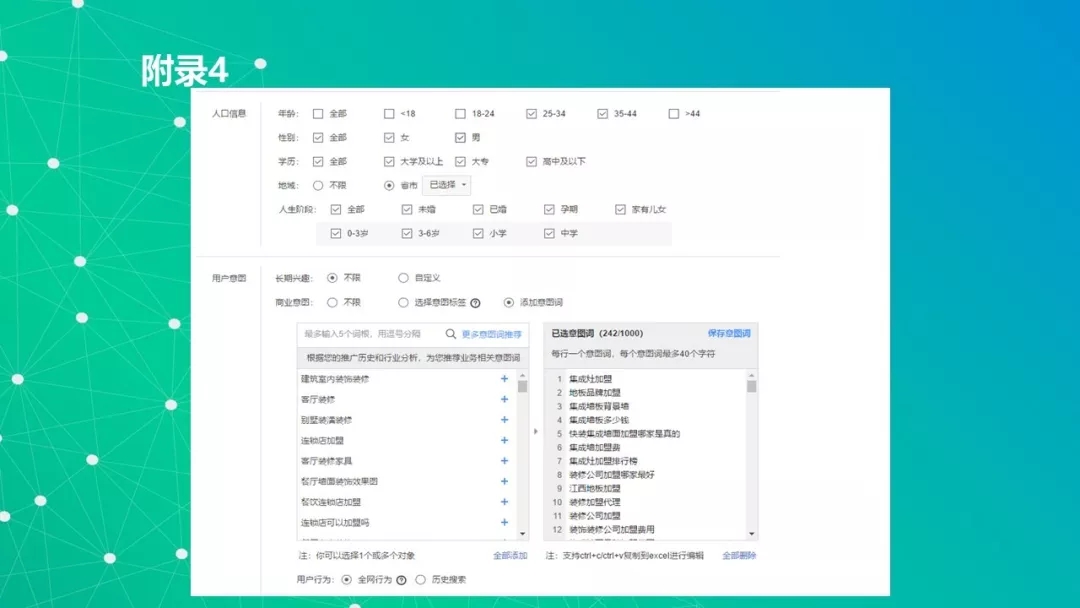Click 更多意图词推荐 link
This screenshot has height=608, width=1080.
[x=491, y=334]
